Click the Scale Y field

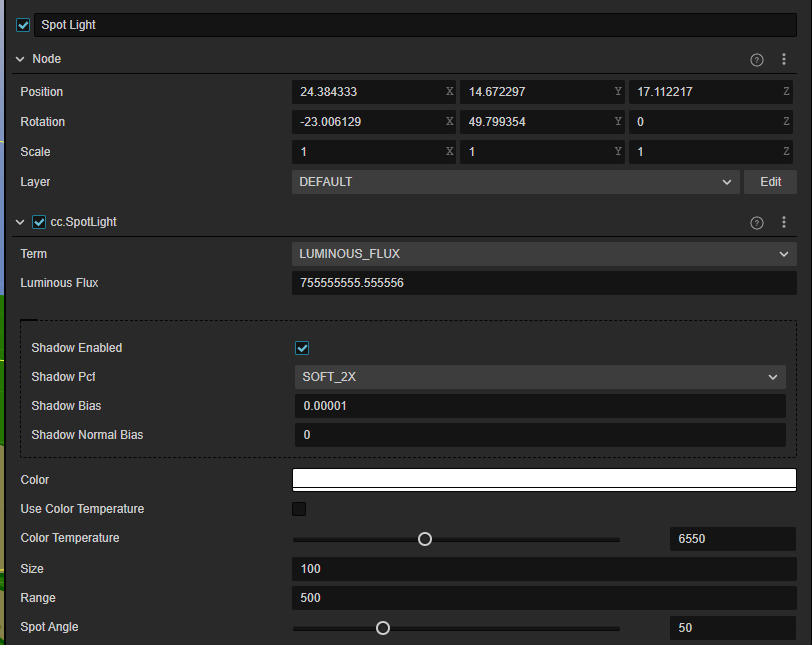click(x=542, y=152)
